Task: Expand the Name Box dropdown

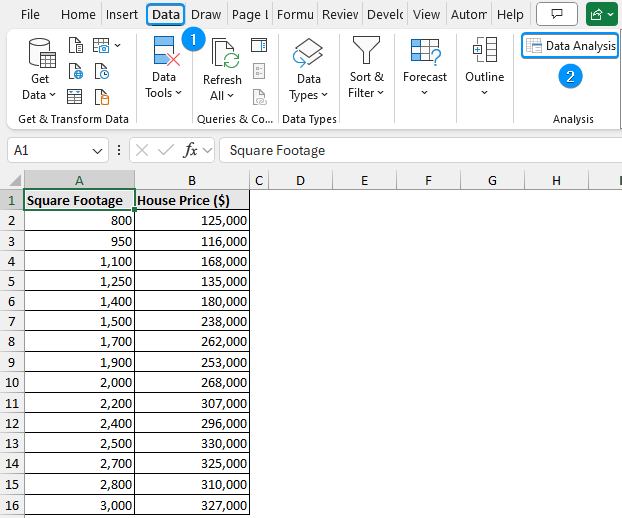Action: [97, 150]
